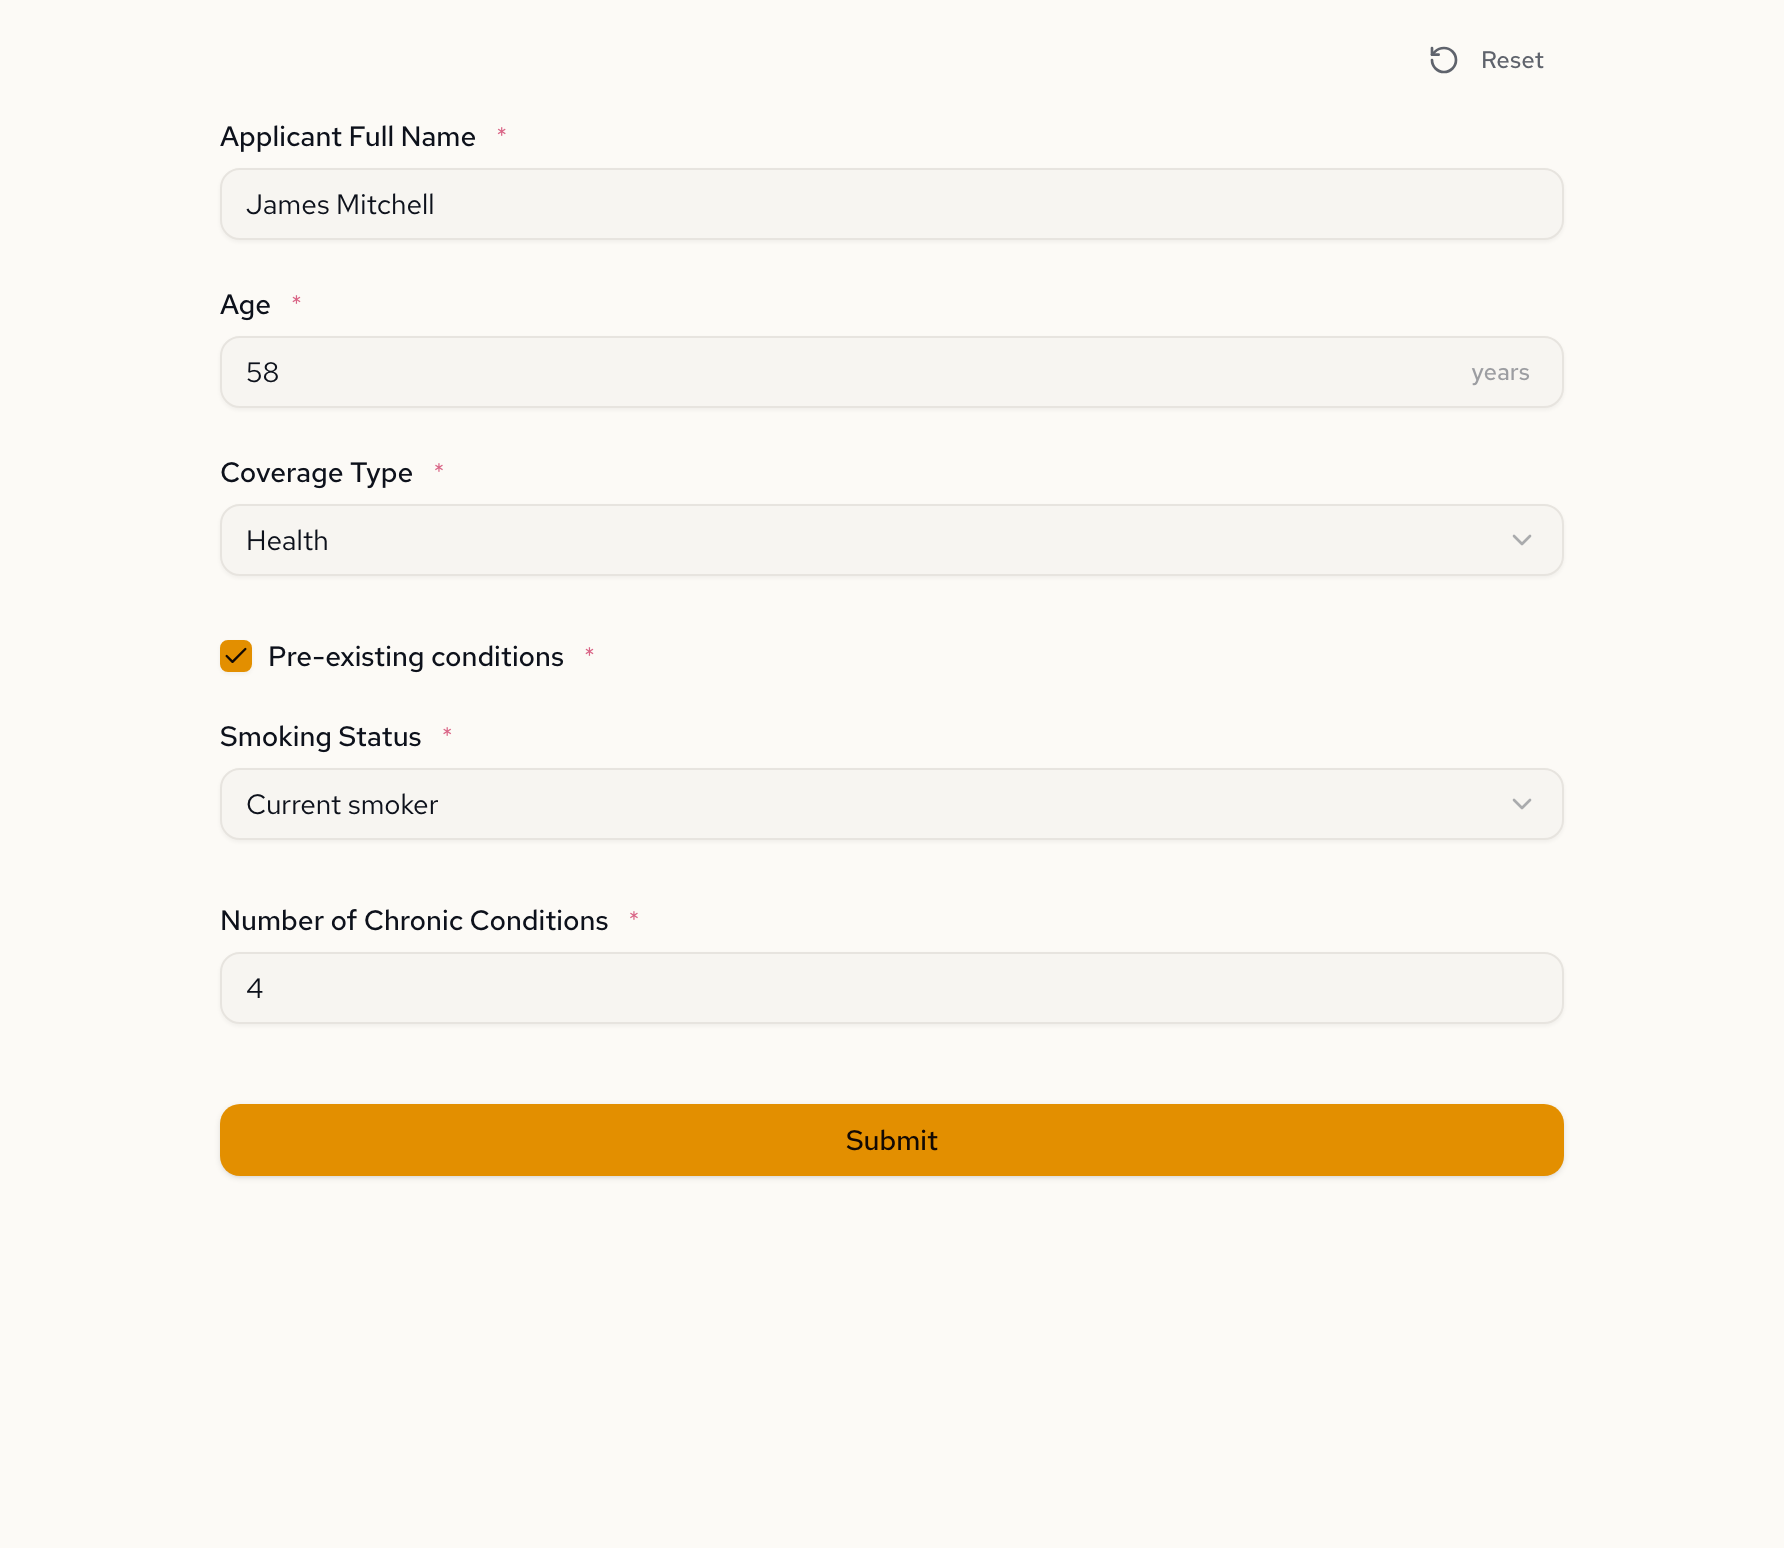Click the Number of Chronic Conditions label

tap(413, 921)
